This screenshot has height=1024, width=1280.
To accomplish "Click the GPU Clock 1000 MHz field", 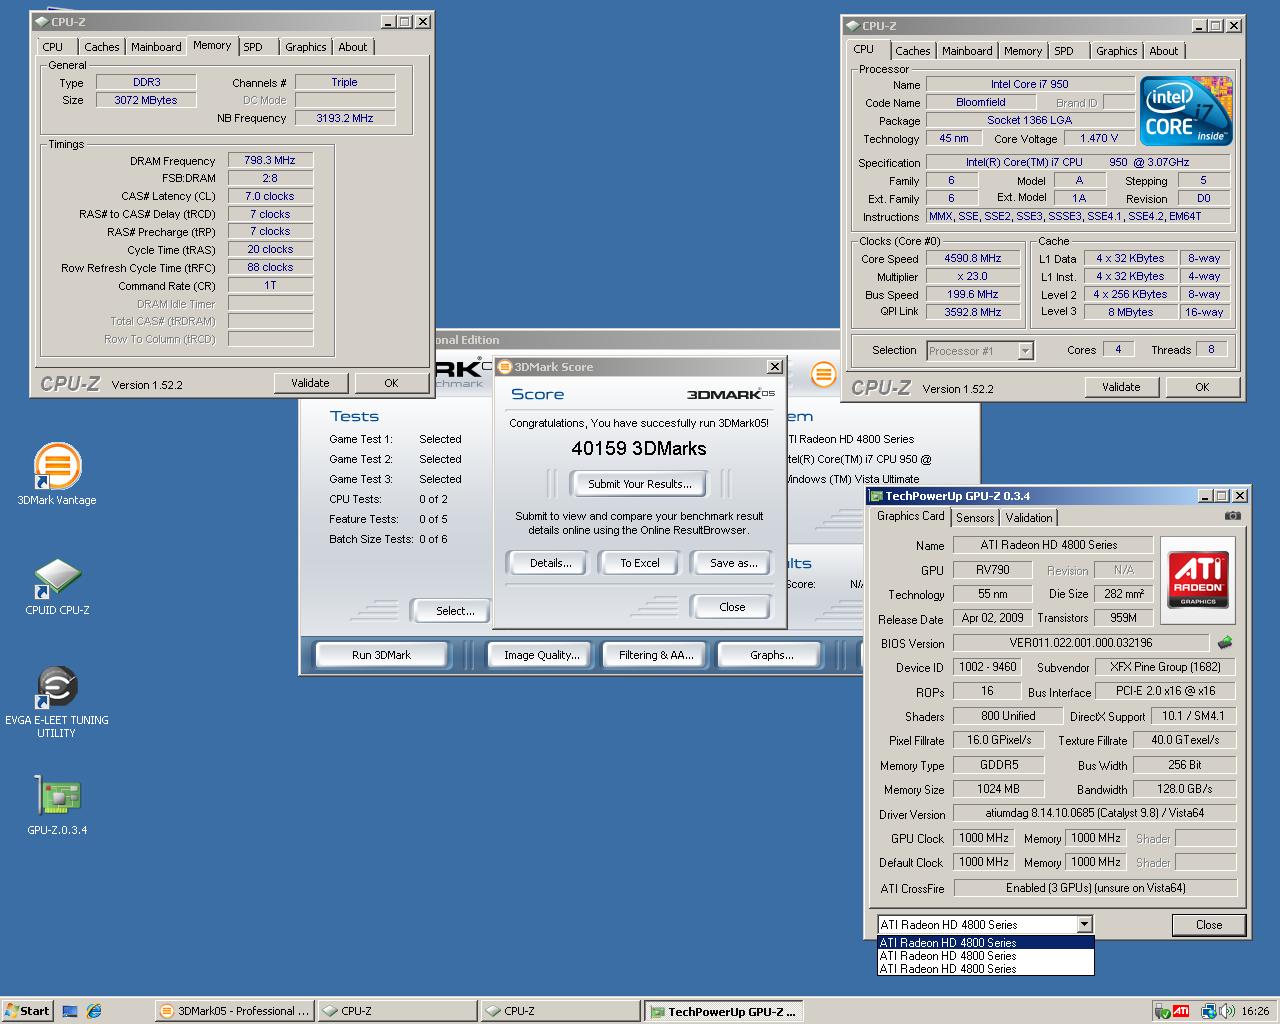I will tap(984, 838).
